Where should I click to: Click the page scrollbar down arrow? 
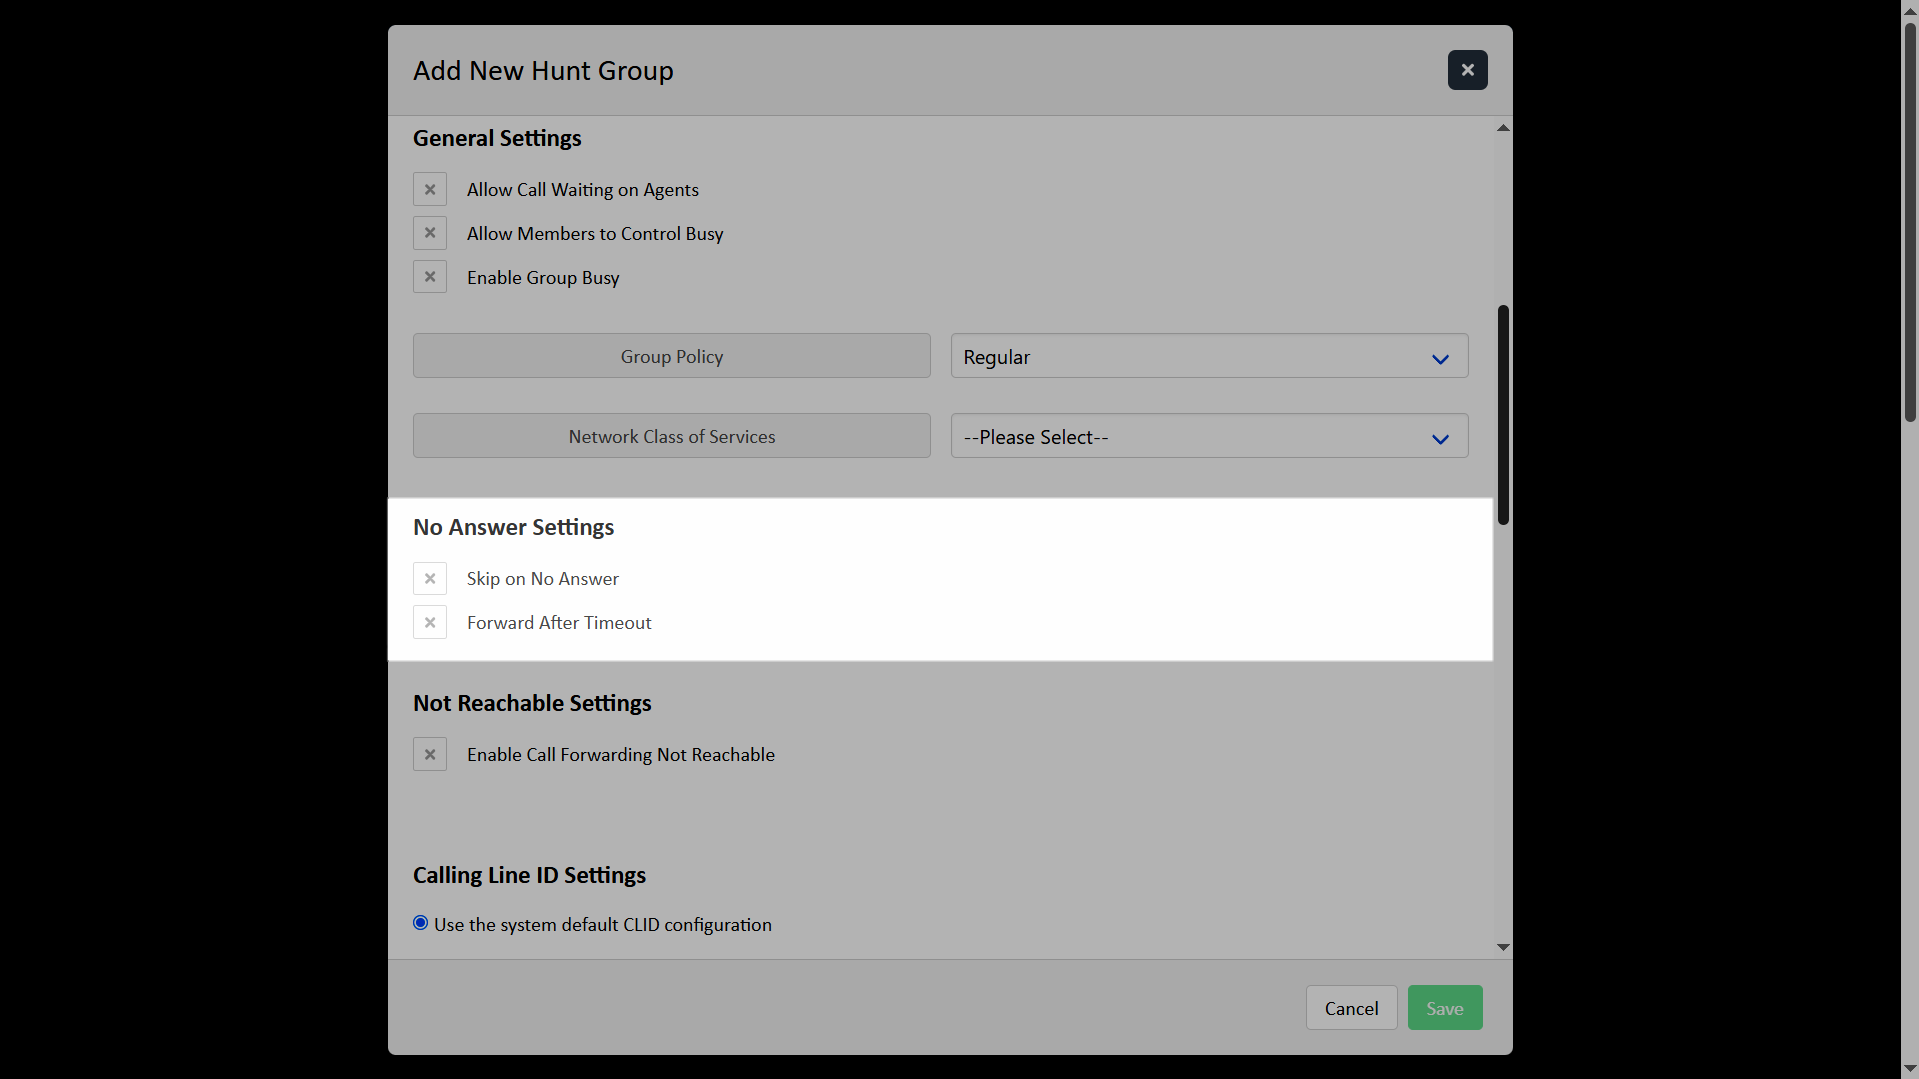tap(1910, 1070)
